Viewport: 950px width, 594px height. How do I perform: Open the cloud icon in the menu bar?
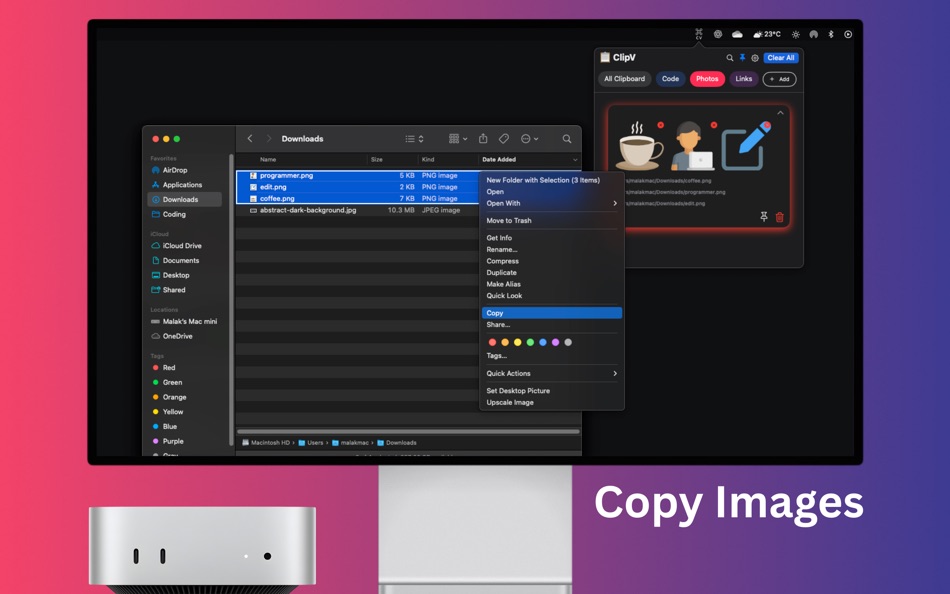(x=737, y=35)
